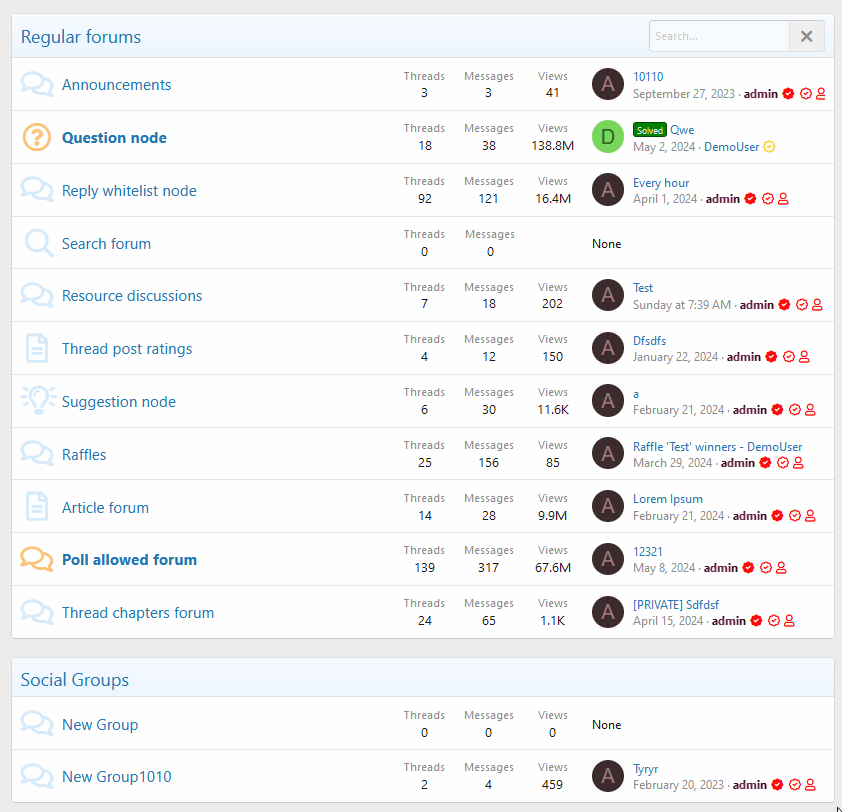The image size is (842, 812).
Task: Click the Question node question-mark icon
Action: tap(37, 138)
